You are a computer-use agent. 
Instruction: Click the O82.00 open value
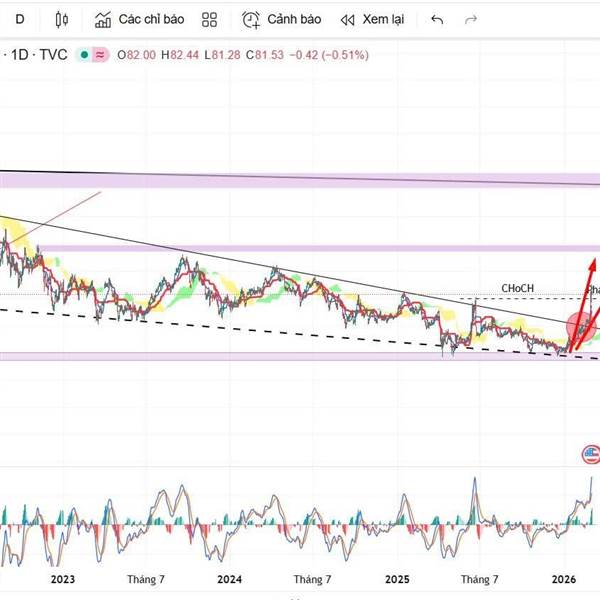click(136, 55)
